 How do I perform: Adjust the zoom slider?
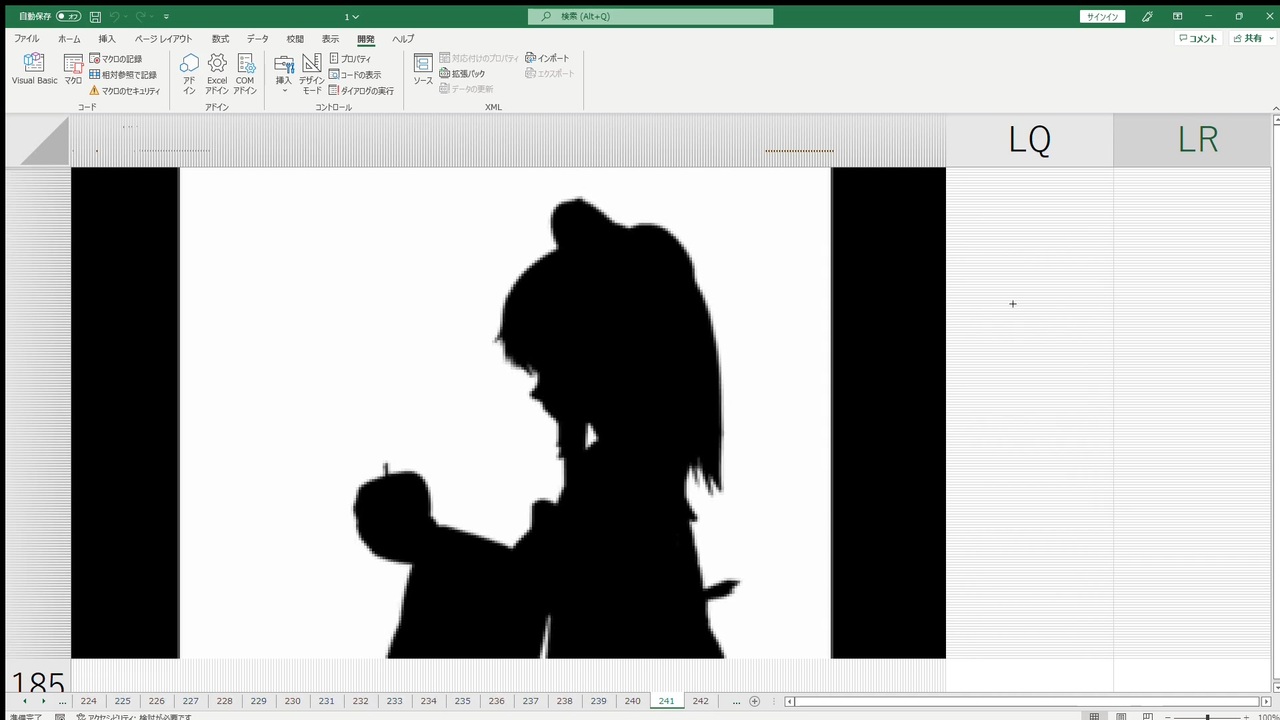pyautogui.click(x=1208, y=716)
